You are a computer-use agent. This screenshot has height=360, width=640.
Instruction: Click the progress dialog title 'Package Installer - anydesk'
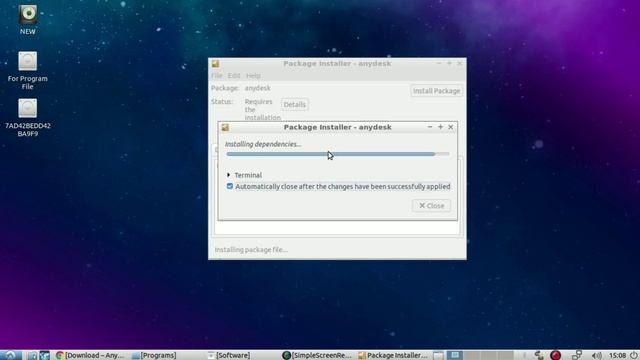[338, 127]
